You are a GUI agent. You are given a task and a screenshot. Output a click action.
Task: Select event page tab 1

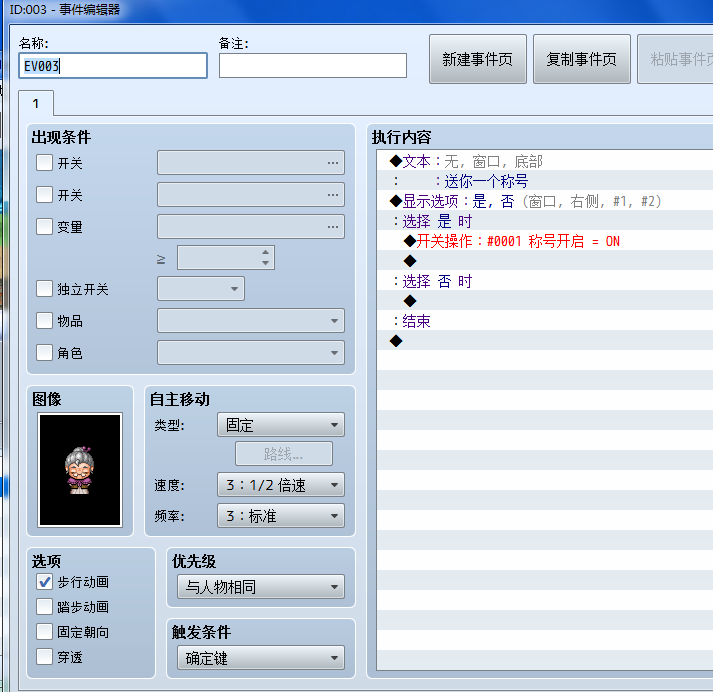[36, 104]
